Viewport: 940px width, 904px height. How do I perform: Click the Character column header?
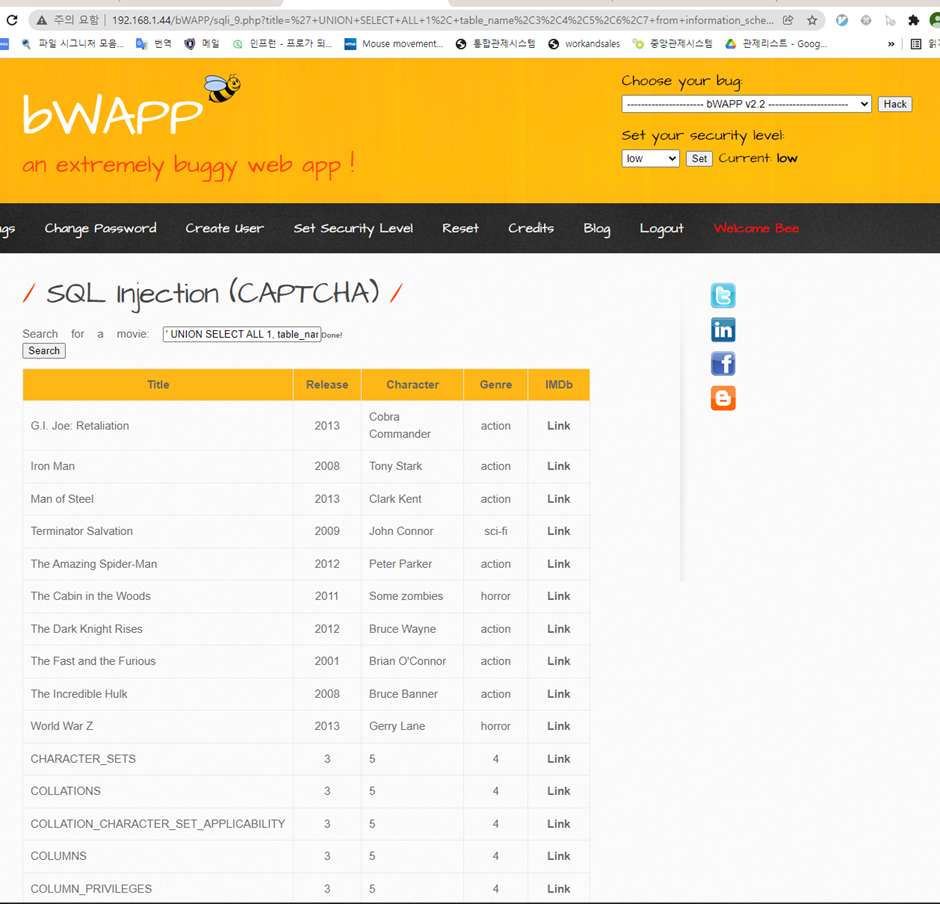[x=412, y=385]
